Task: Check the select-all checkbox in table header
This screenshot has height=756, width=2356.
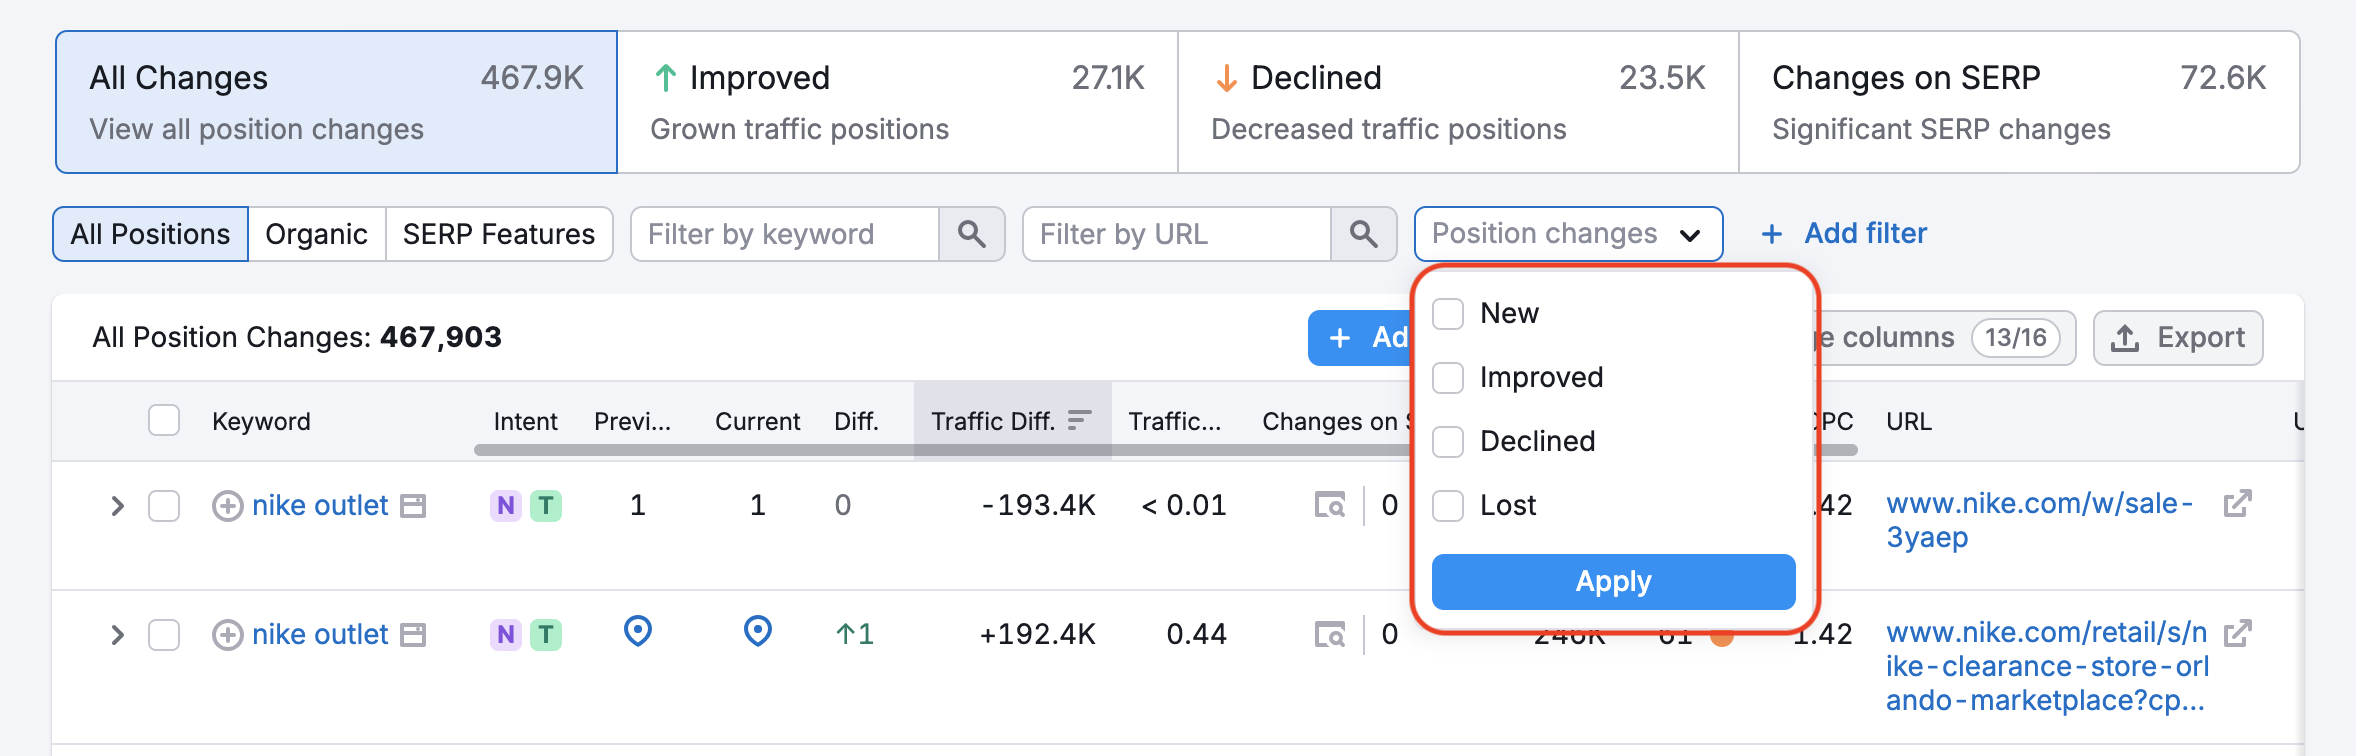Action: [x=164, y=420]
